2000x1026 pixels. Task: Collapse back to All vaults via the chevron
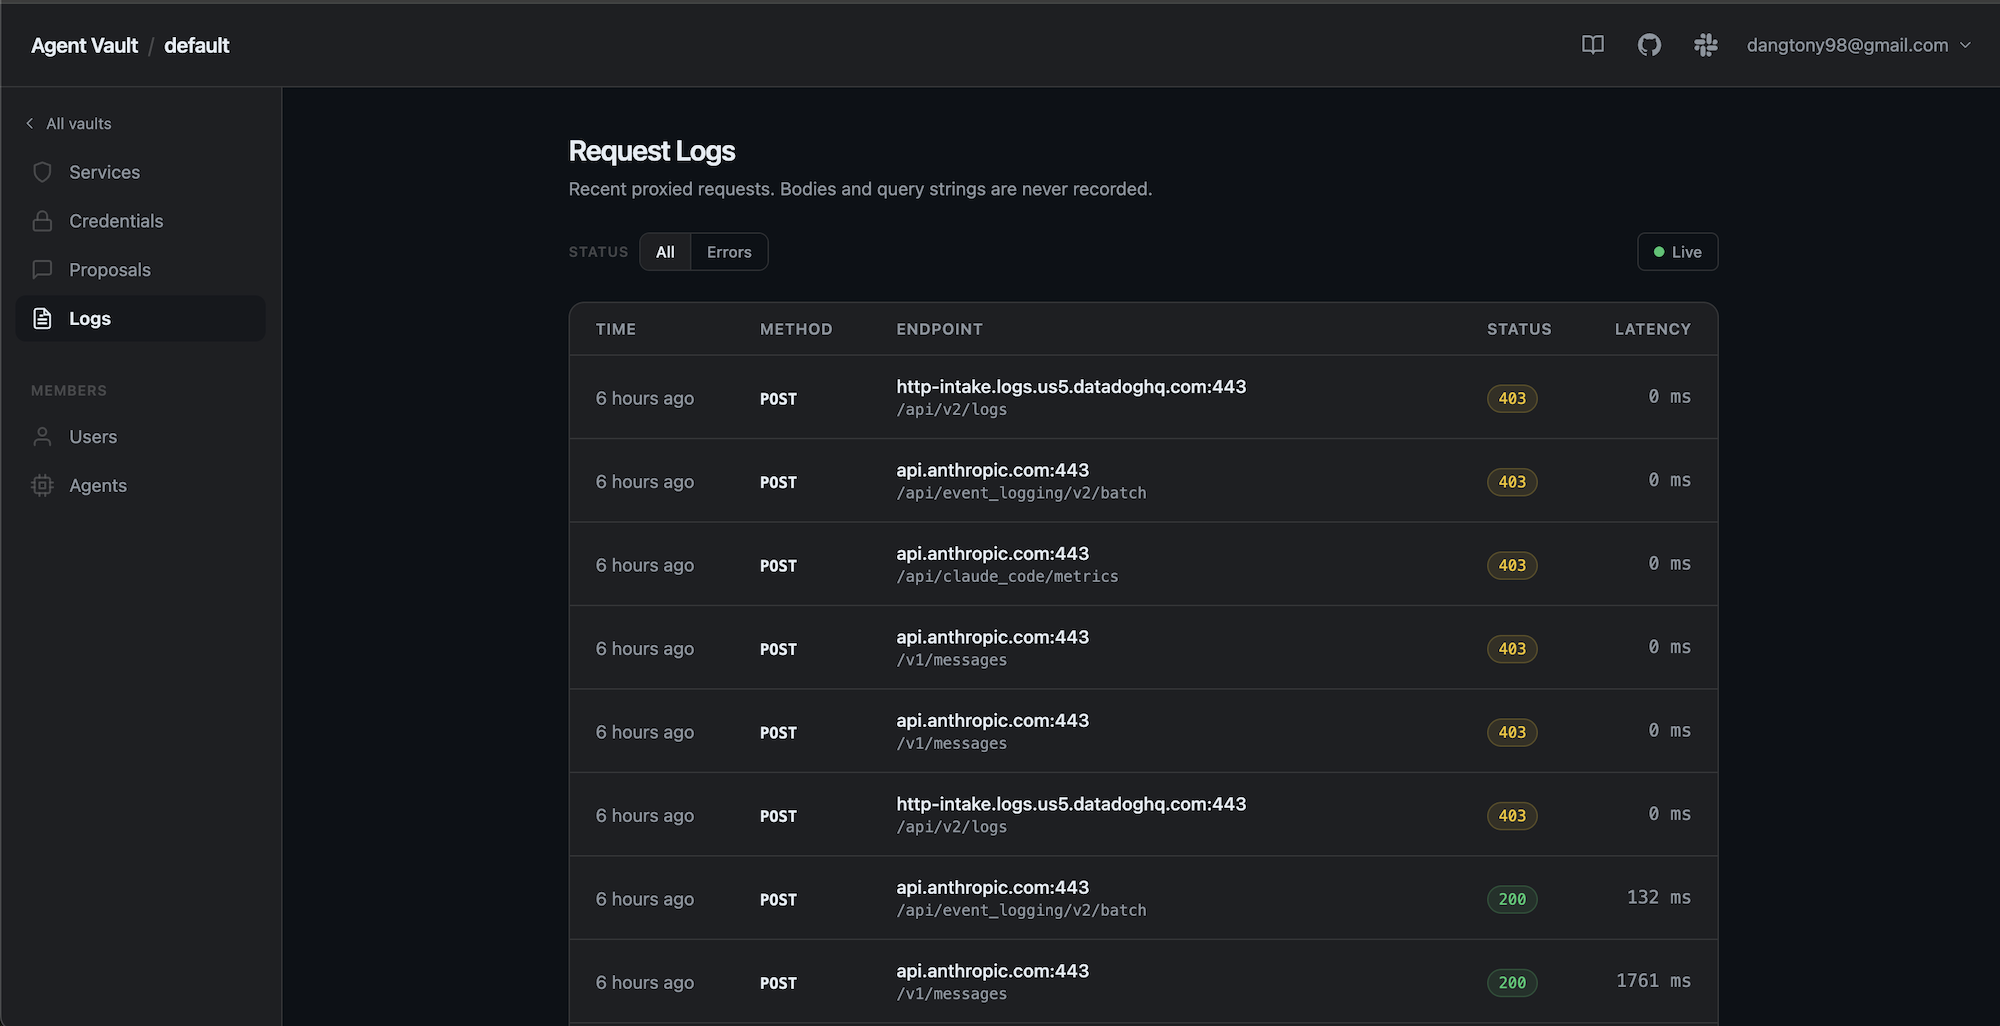[x=30, y=123]
